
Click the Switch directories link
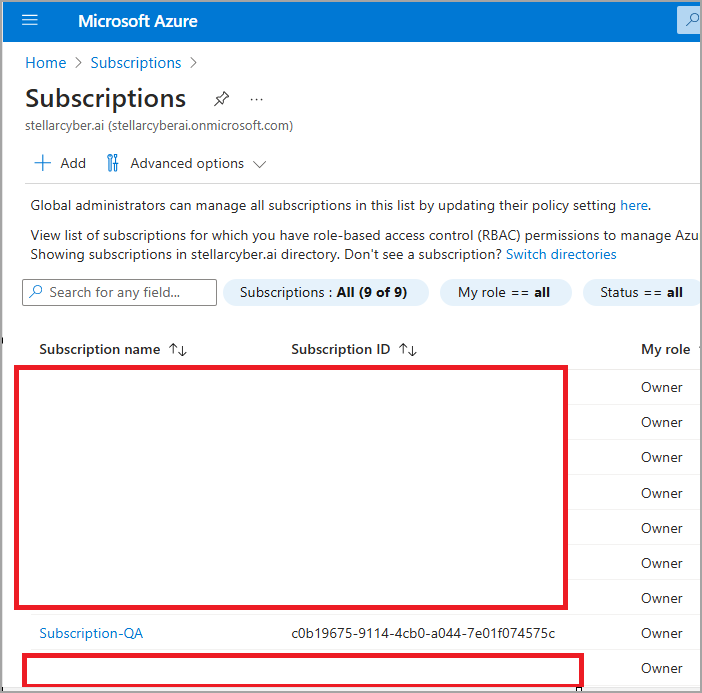tap(561, 254)
